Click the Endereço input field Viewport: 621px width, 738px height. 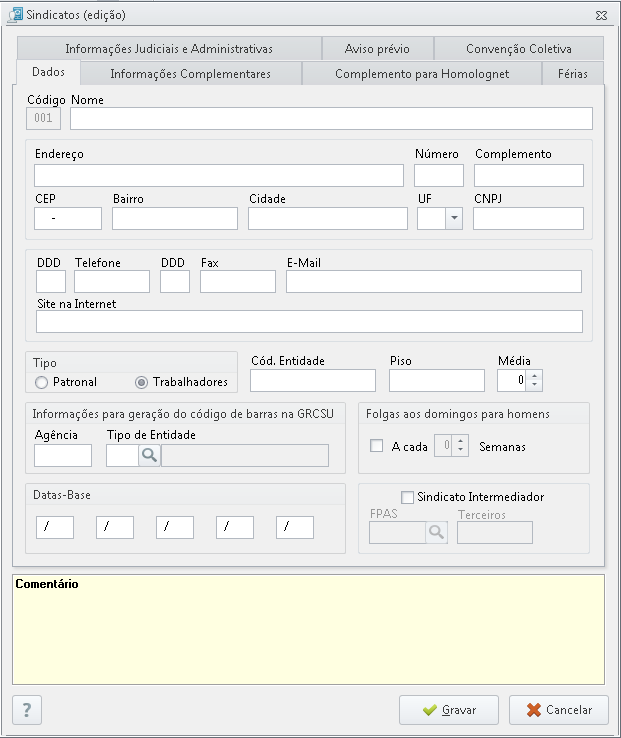click(x=218, y=176)
